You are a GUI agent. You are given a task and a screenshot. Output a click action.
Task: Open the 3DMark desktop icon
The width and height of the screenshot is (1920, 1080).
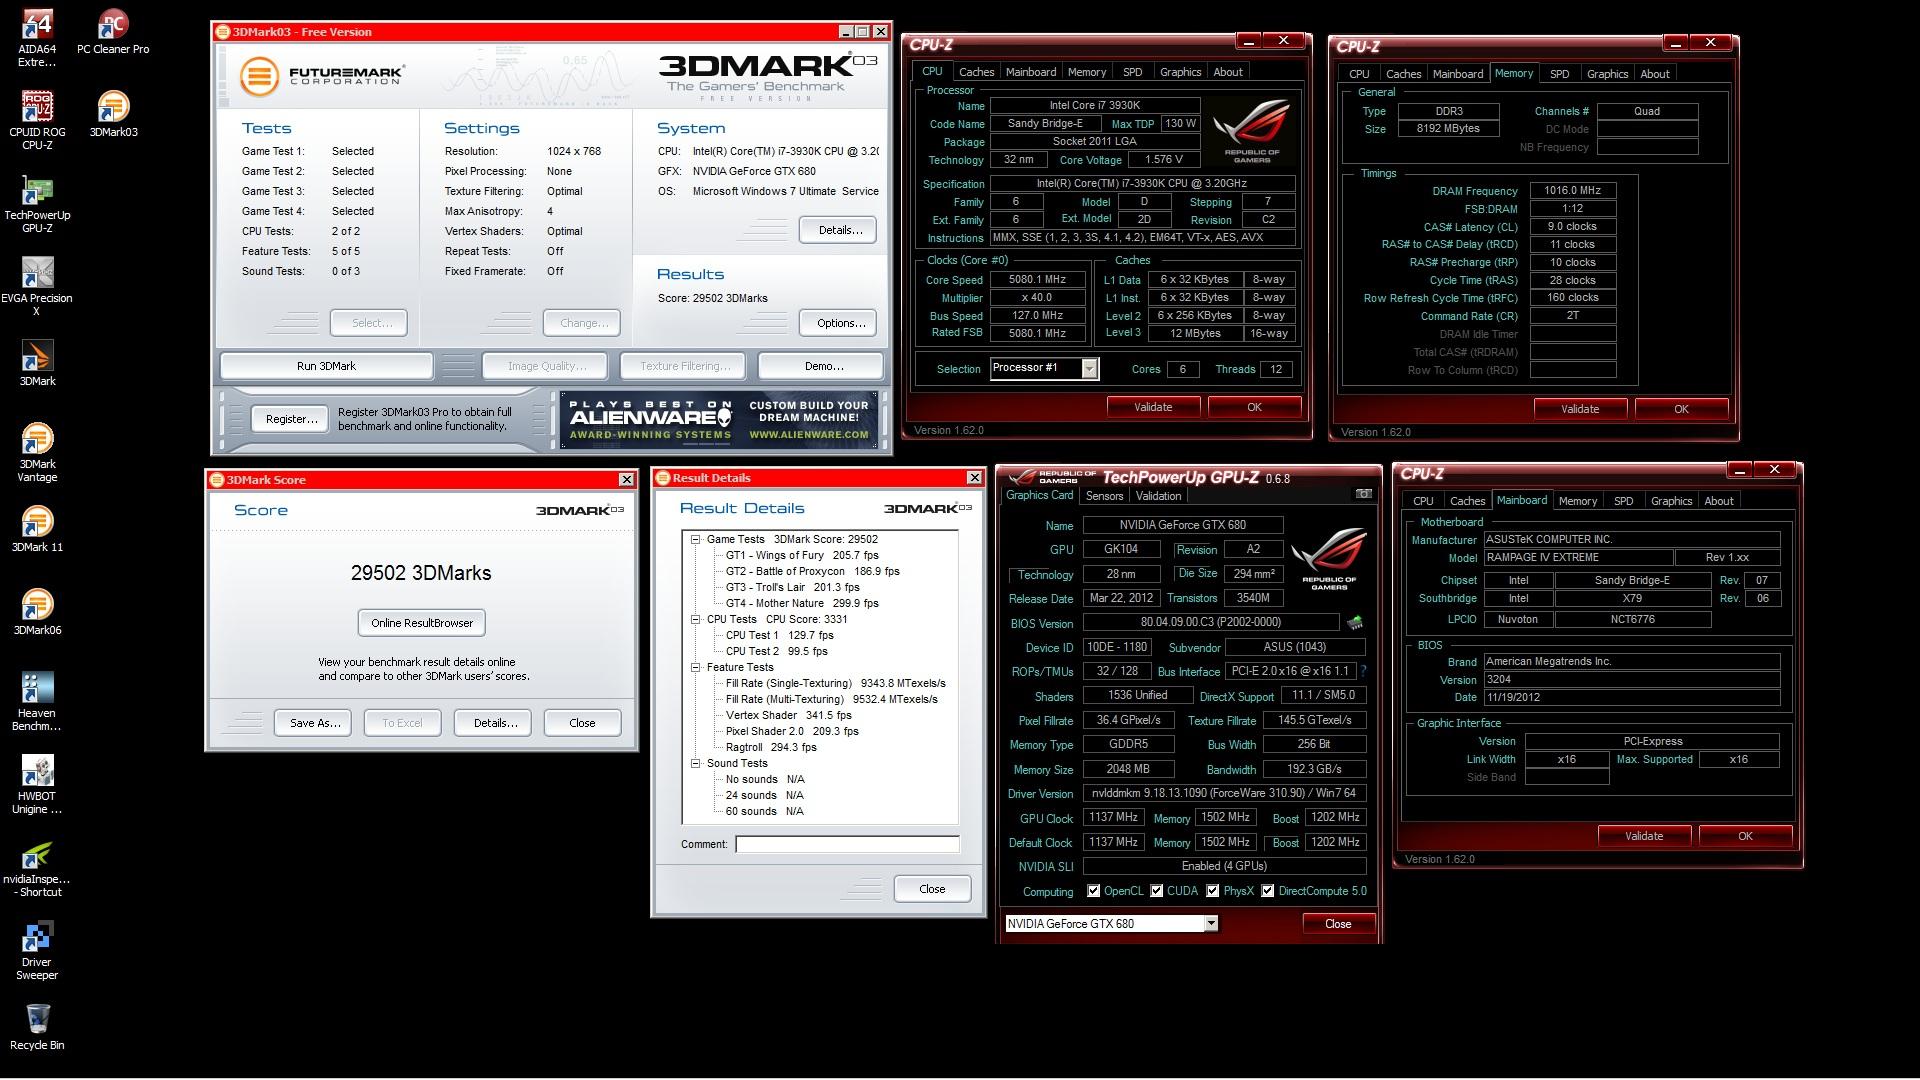(37, 363)
